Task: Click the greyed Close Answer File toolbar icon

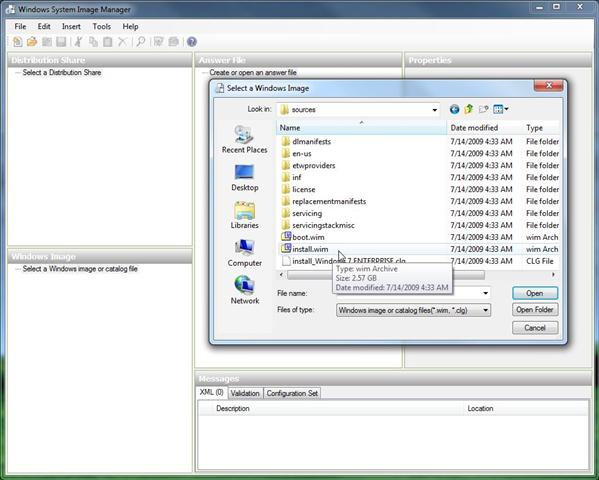Action: pos(47,42)
